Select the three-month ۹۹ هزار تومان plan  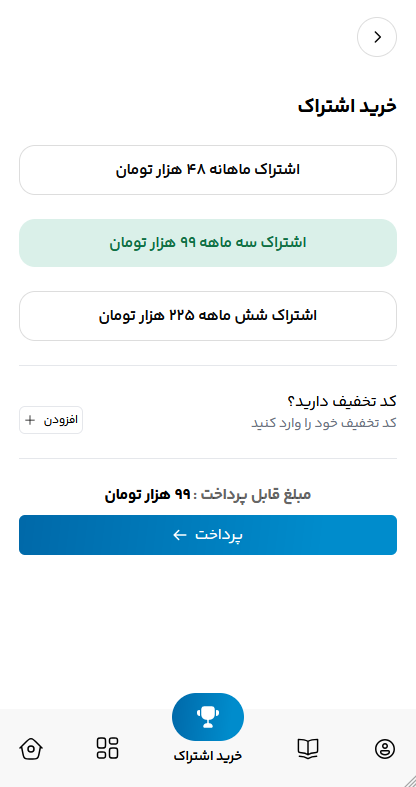tap(208, 243)
